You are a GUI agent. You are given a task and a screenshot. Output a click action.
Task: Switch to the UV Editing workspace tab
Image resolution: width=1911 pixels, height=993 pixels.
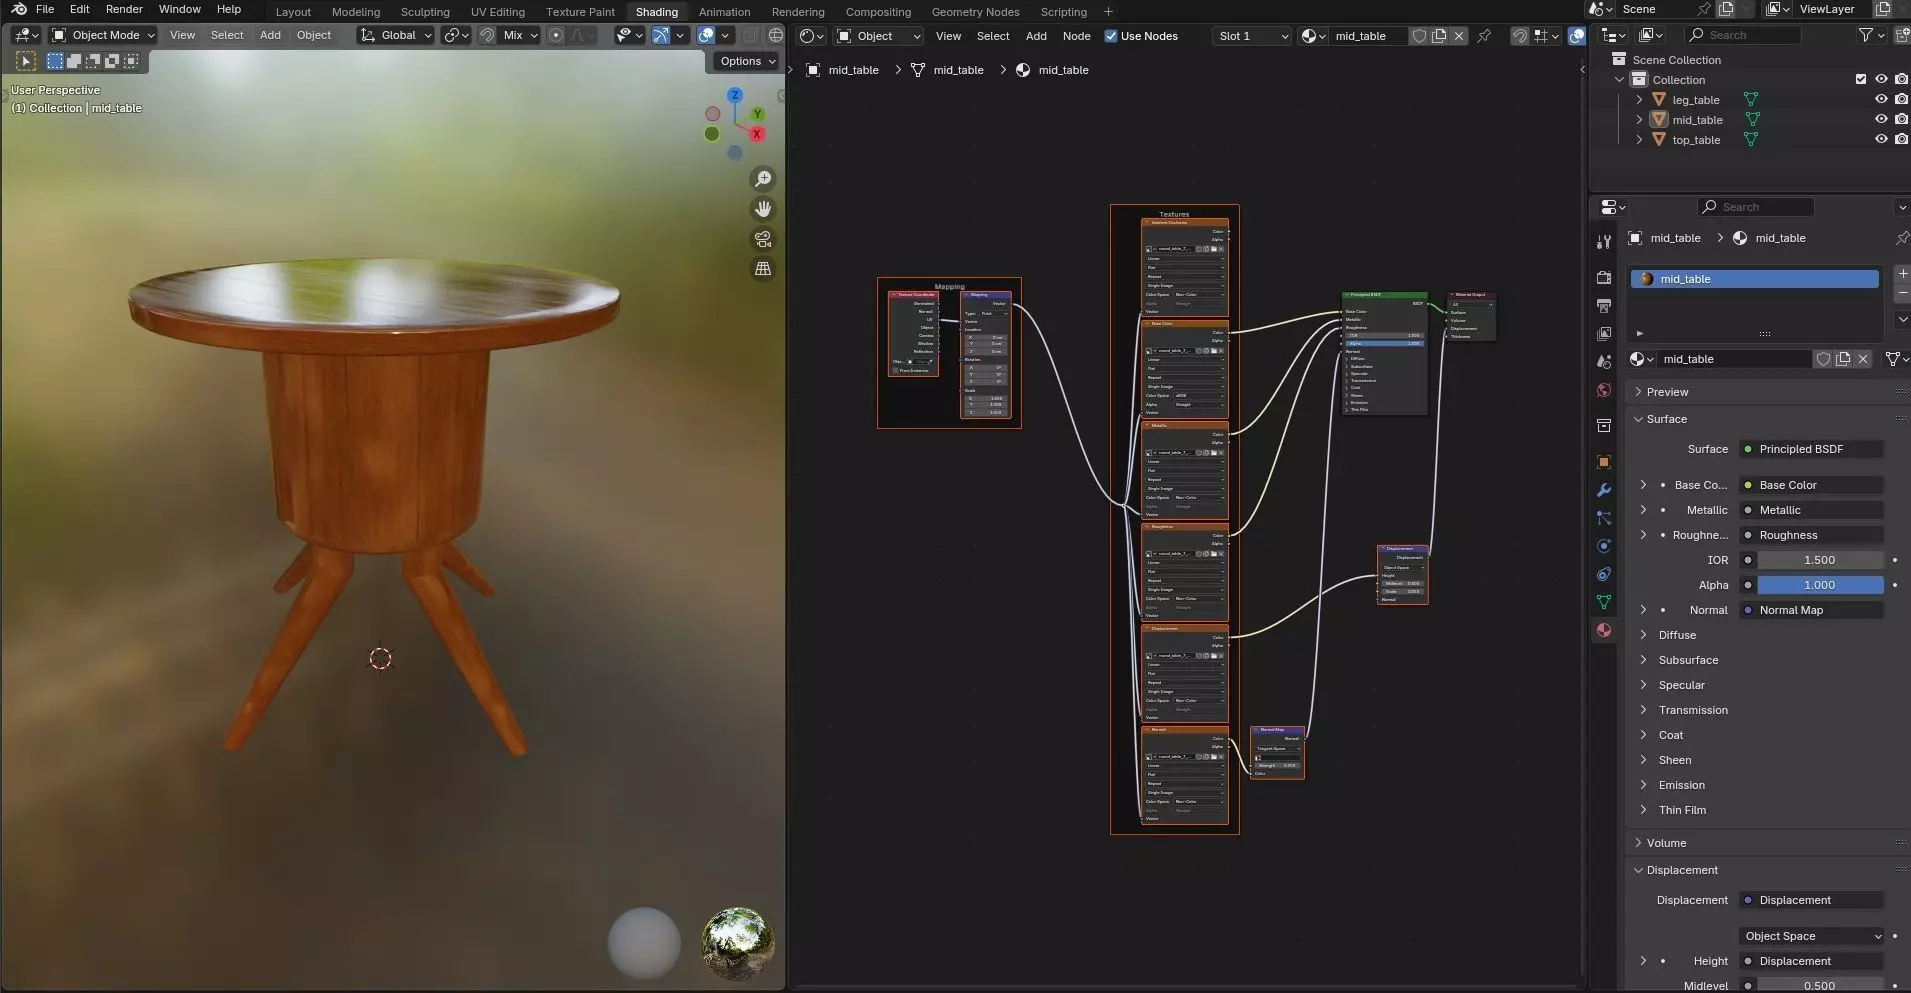498,12
